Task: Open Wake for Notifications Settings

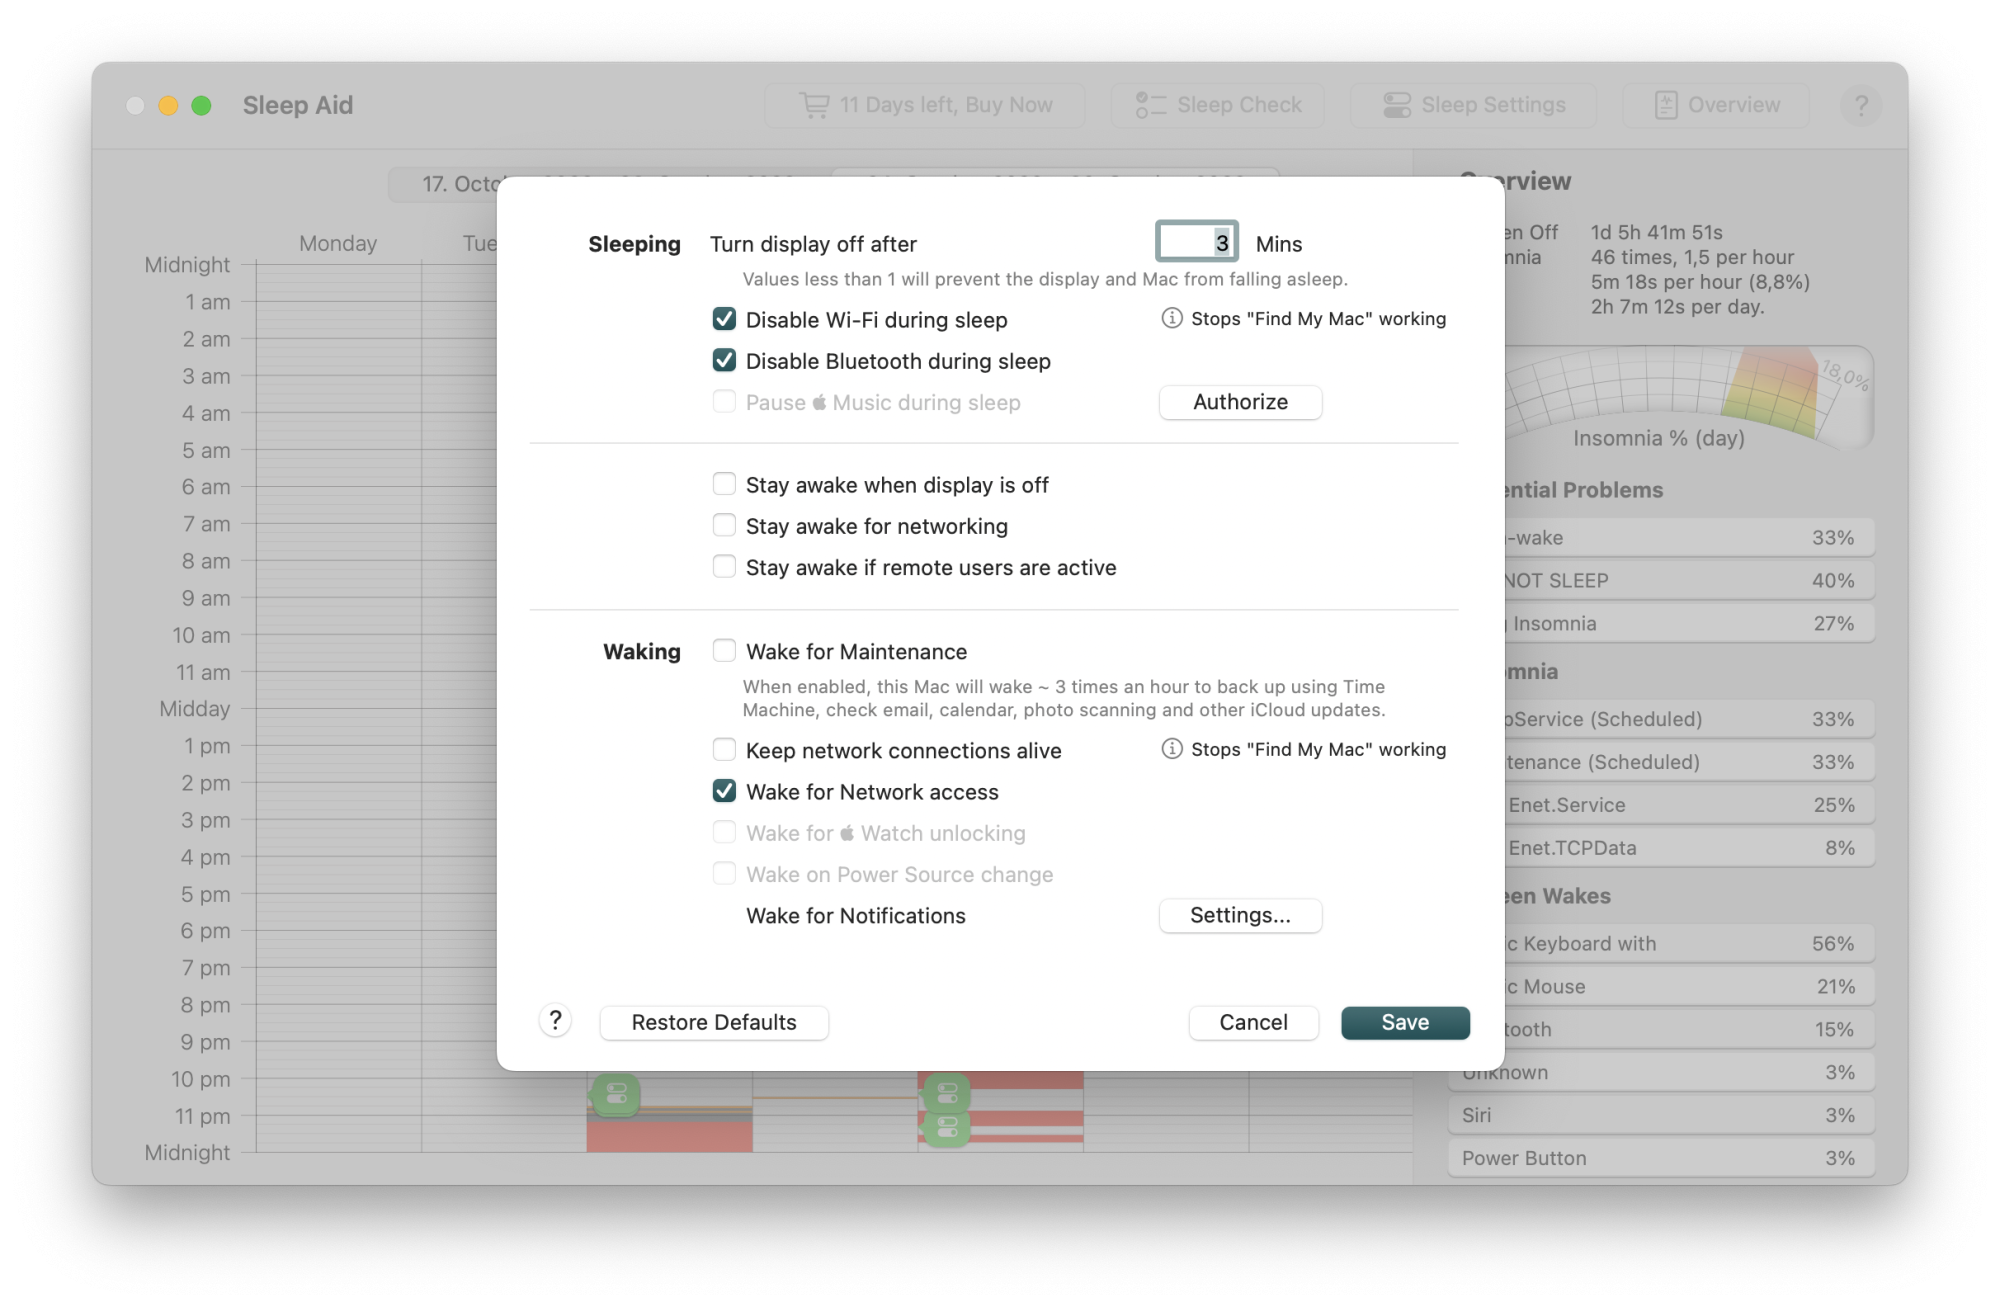Action: pyautogui.click(x=1240, y=915)
